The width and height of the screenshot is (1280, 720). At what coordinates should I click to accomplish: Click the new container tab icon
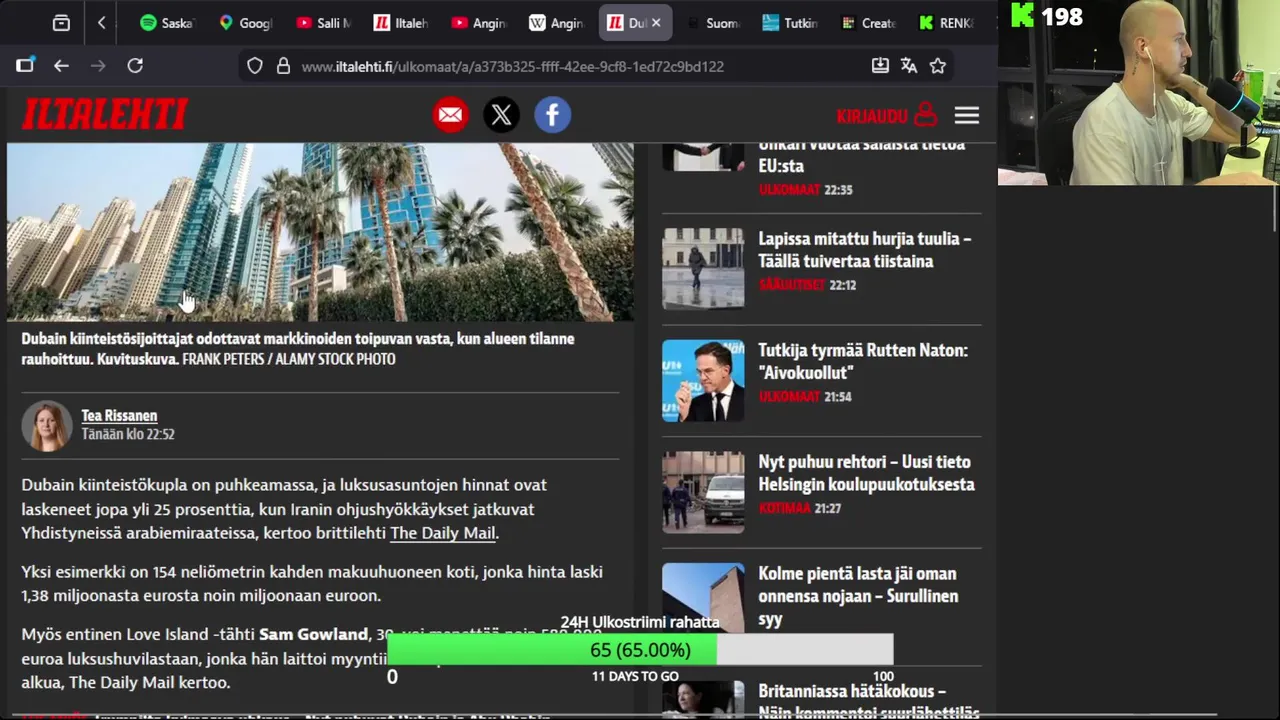pyautogui.click(x=25, y=65)
